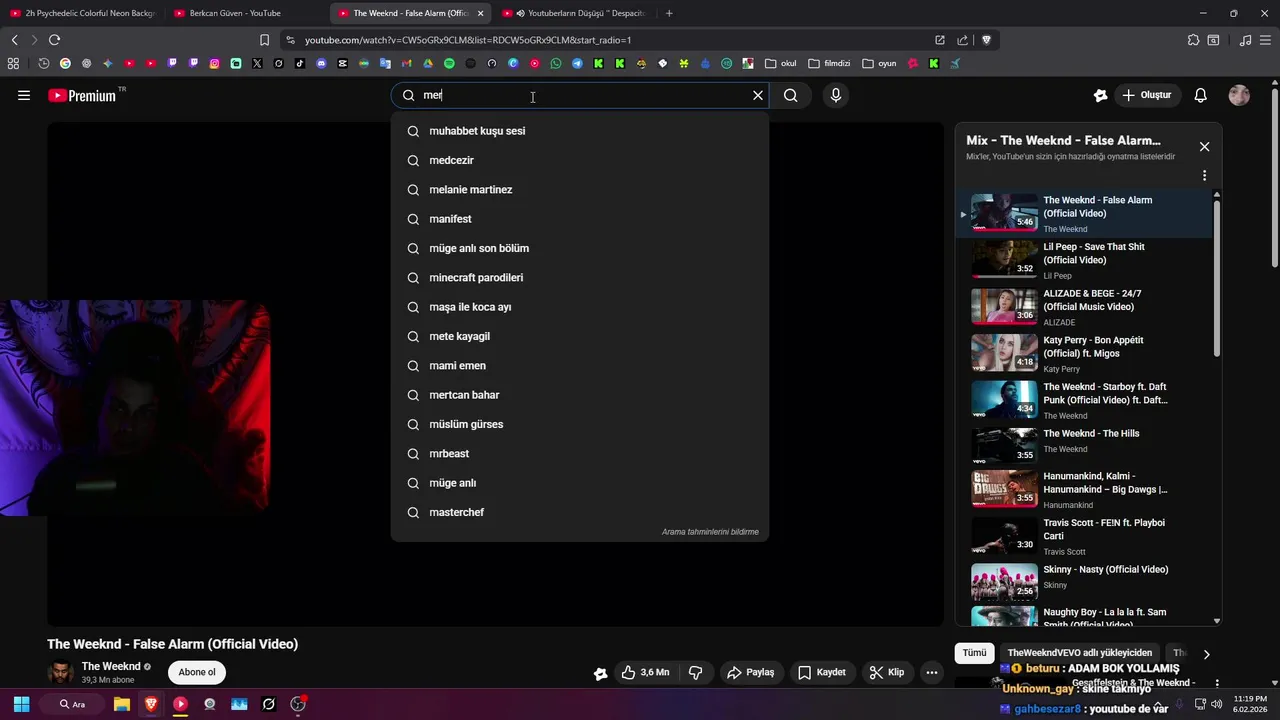The width and height of the screenshot is (1280, 720).
Task: Expand chip row with right chevron
Action: (1206, 654)
